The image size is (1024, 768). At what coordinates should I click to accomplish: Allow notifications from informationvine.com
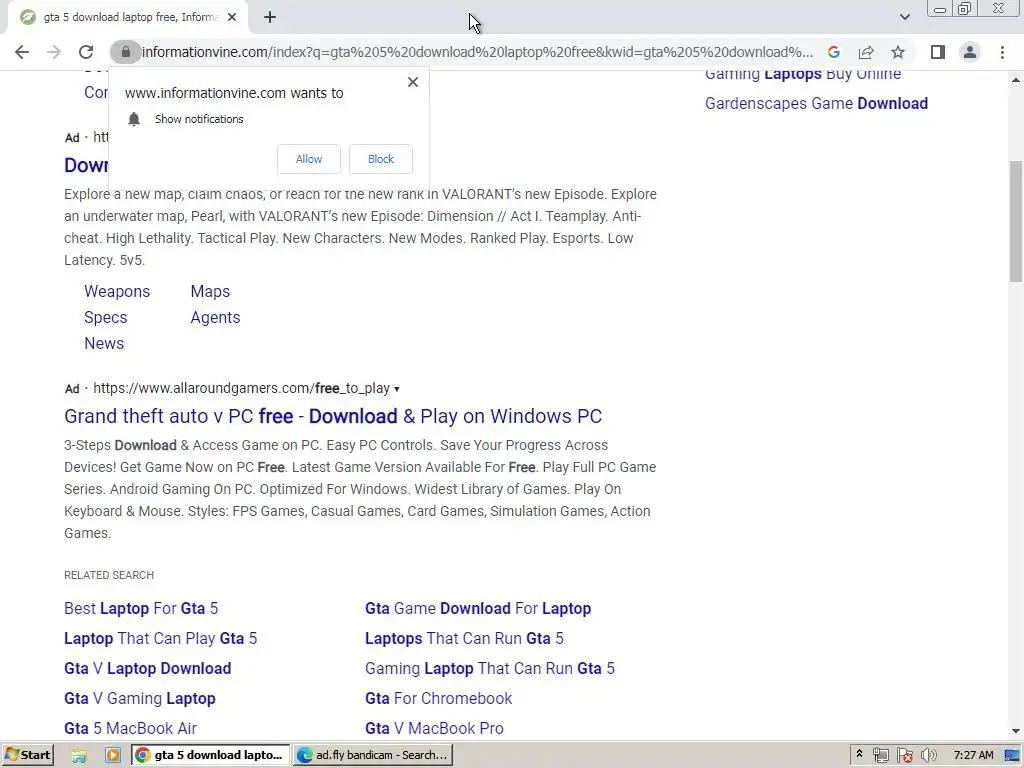309,159
